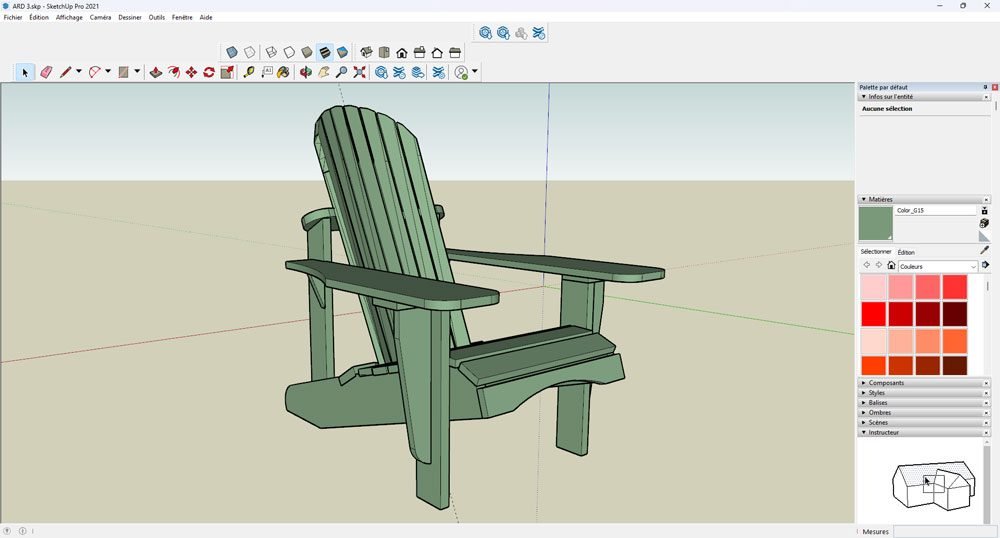Open the Dessiner menu
Viewport: 1000px width, 538px height.
pyautogui.click(x=130, y=17)
